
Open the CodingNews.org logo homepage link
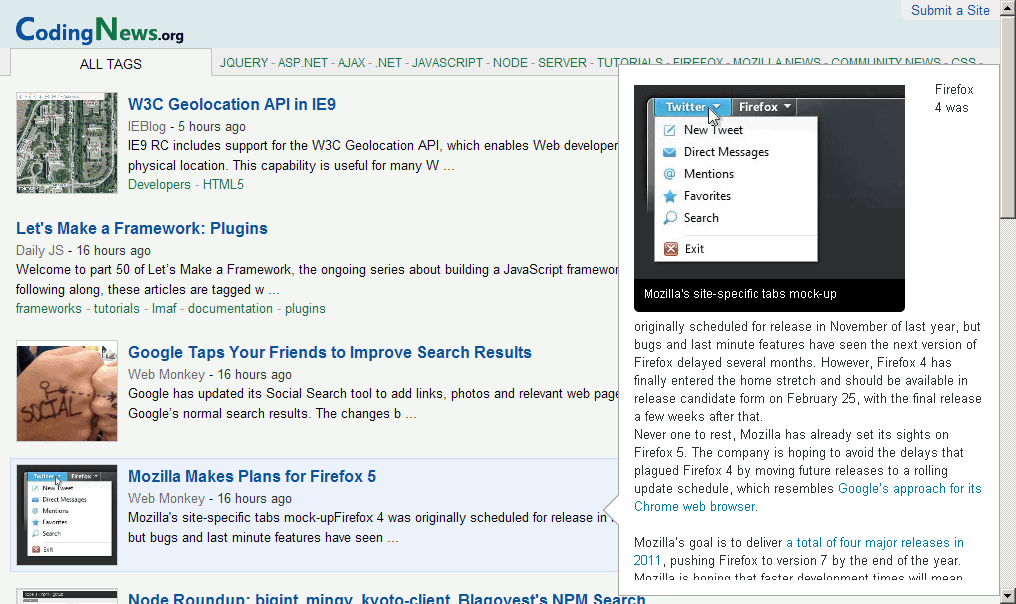point(99,30)
